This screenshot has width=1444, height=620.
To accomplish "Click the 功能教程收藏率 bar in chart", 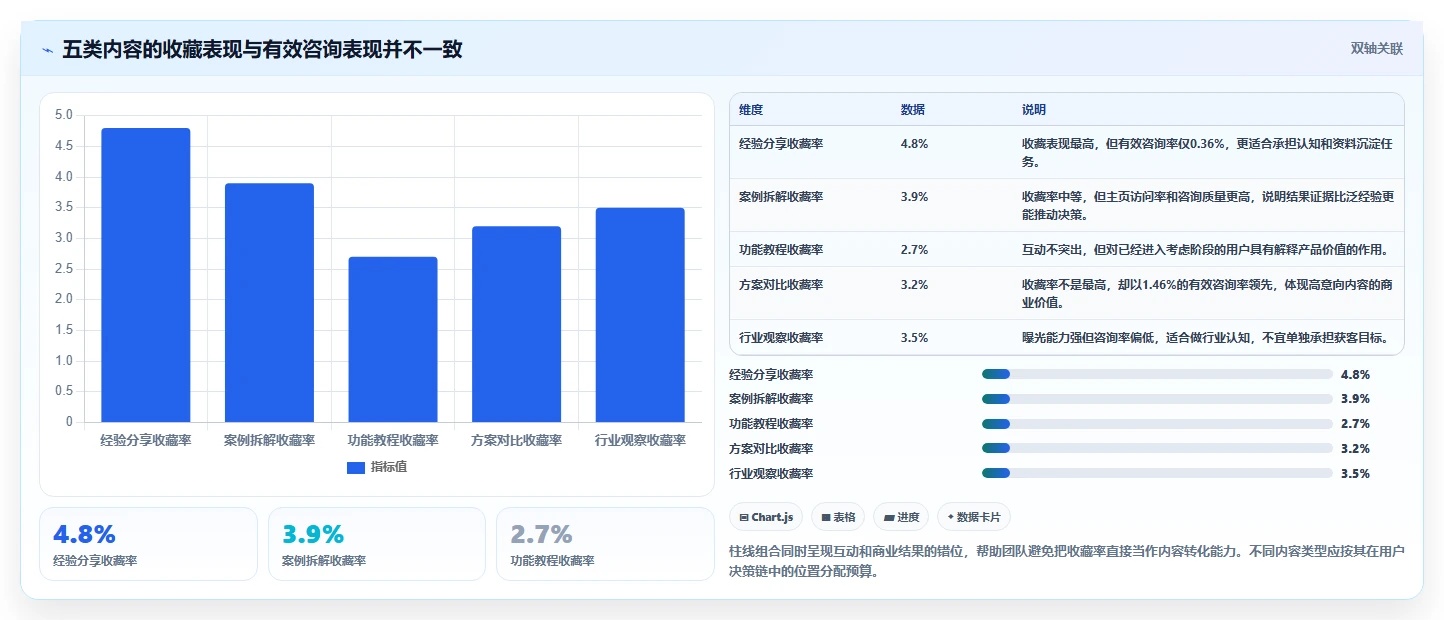I will click(393, 339).
